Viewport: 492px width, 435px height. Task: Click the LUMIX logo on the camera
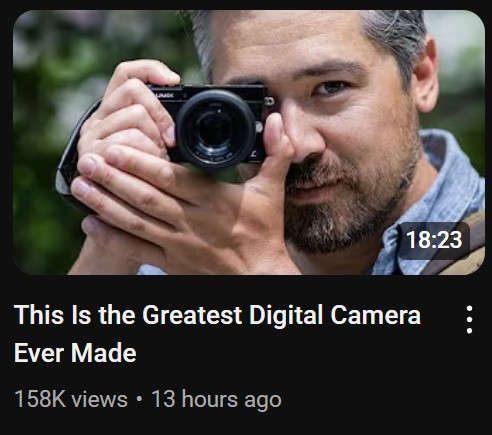pos(164,95)
